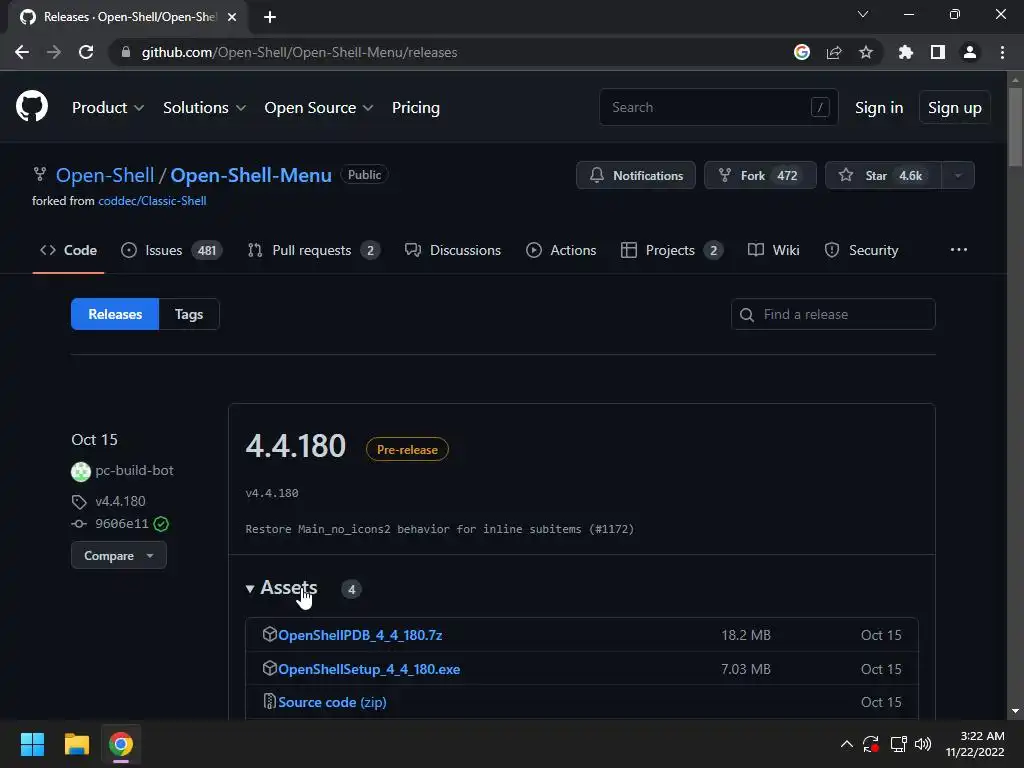Click the v4.4.180 tag link
The height and width of the screenshot is (768, 1024).
pyautogui.click(x=120, y=501)
